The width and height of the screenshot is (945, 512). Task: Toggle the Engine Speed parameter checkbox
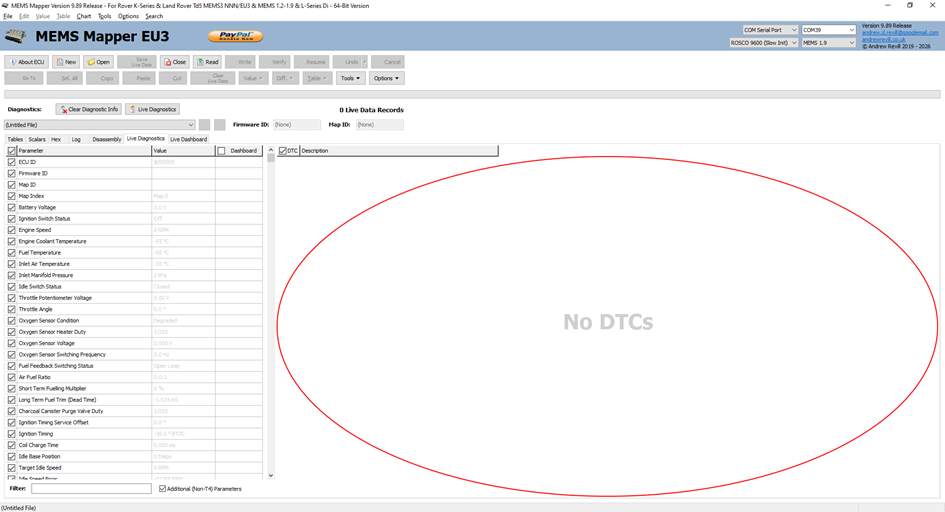click(x=12, y=230)
